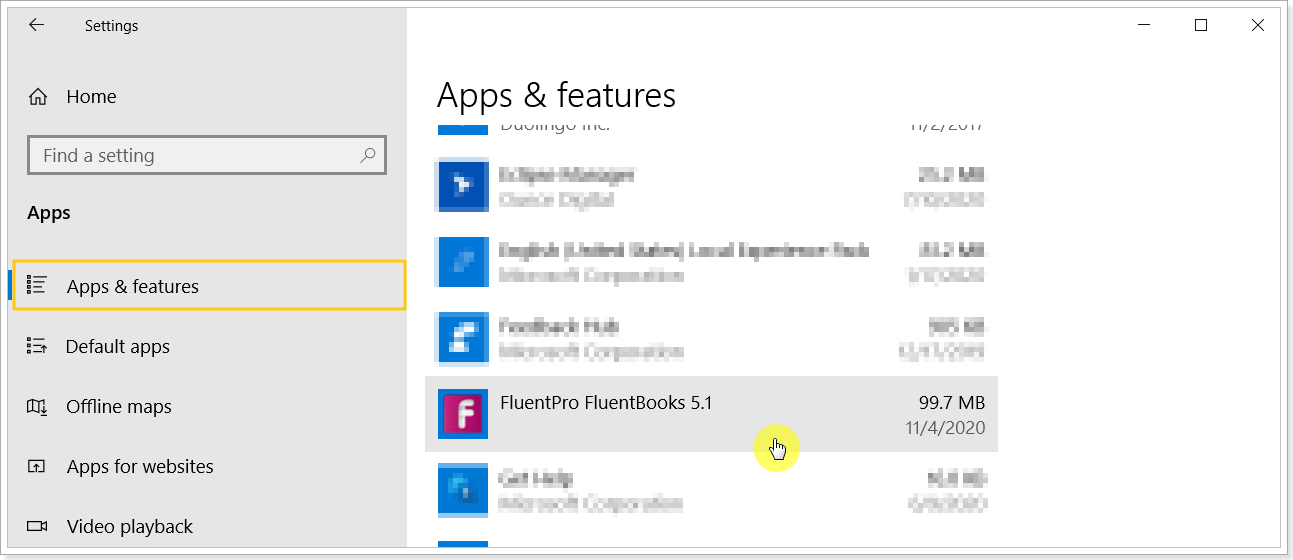Click the Video playback camera icon
The height and width of the screenshot is (560, 1293).
coord(37,526)
